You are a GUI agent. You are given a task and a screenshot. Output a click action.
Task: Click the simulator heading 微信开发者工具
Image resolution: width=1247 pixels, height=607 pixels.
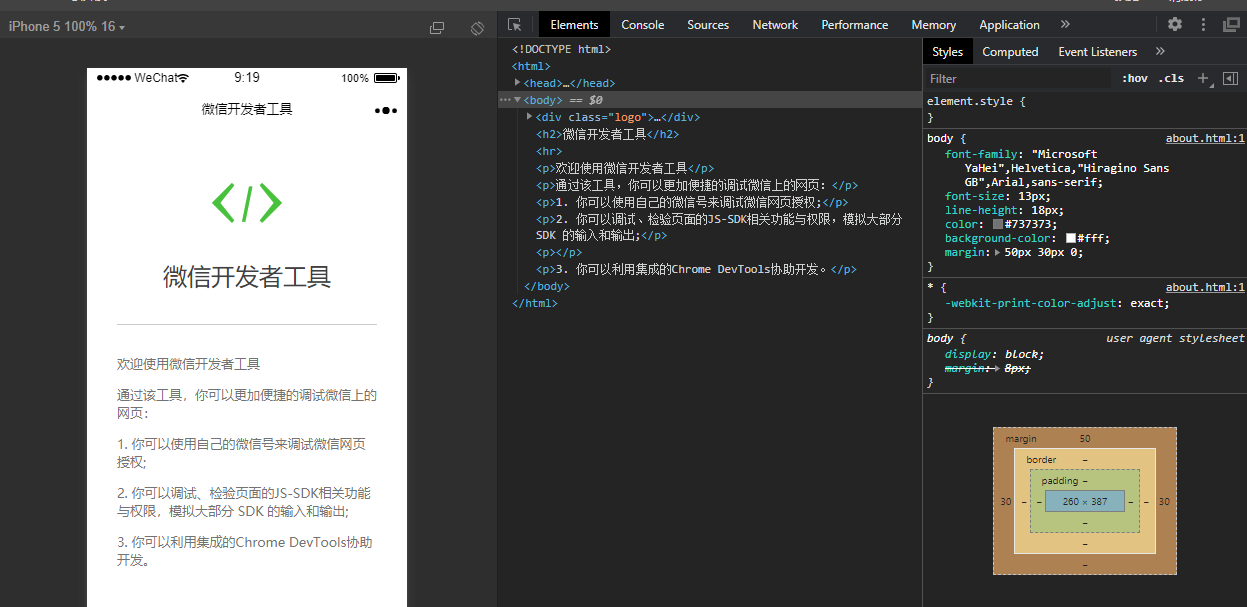[247, 277]
